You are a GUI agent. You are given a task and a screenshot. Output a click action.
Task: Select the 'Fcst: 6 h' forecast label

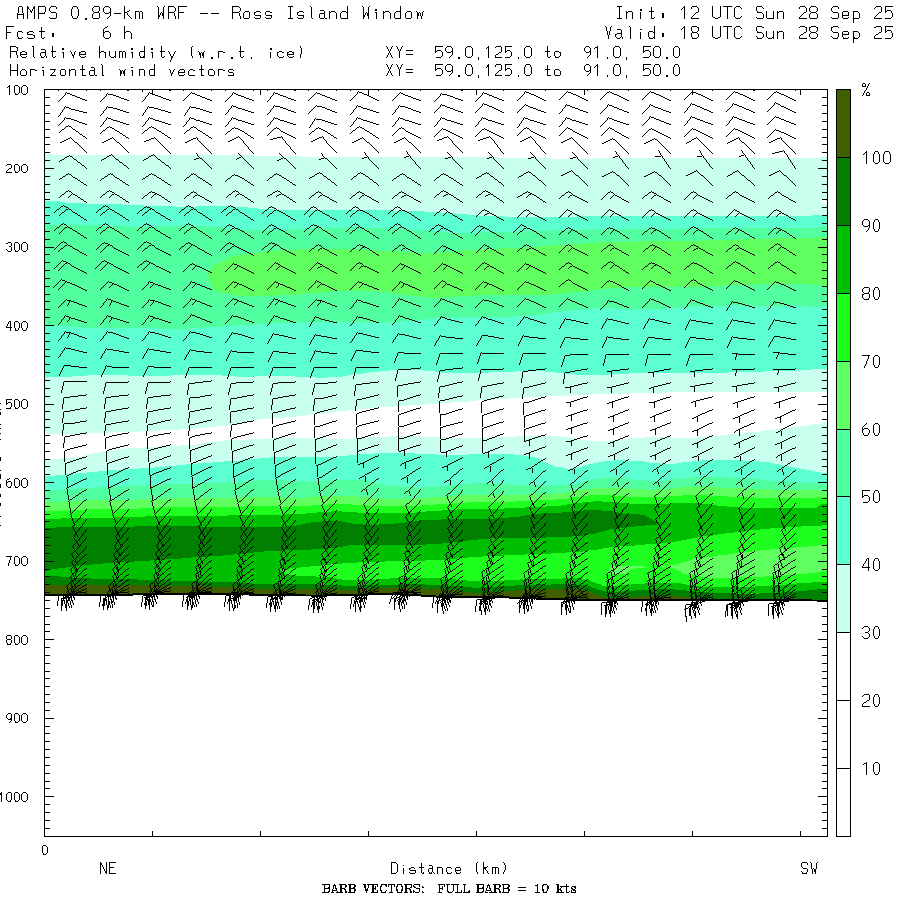point(69,33)
